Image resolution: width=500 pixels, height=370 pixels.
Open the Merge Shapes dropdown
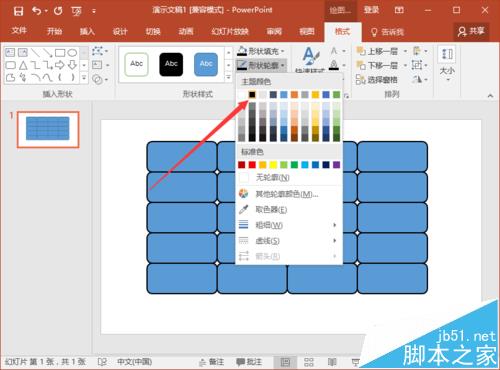[100, 80]
